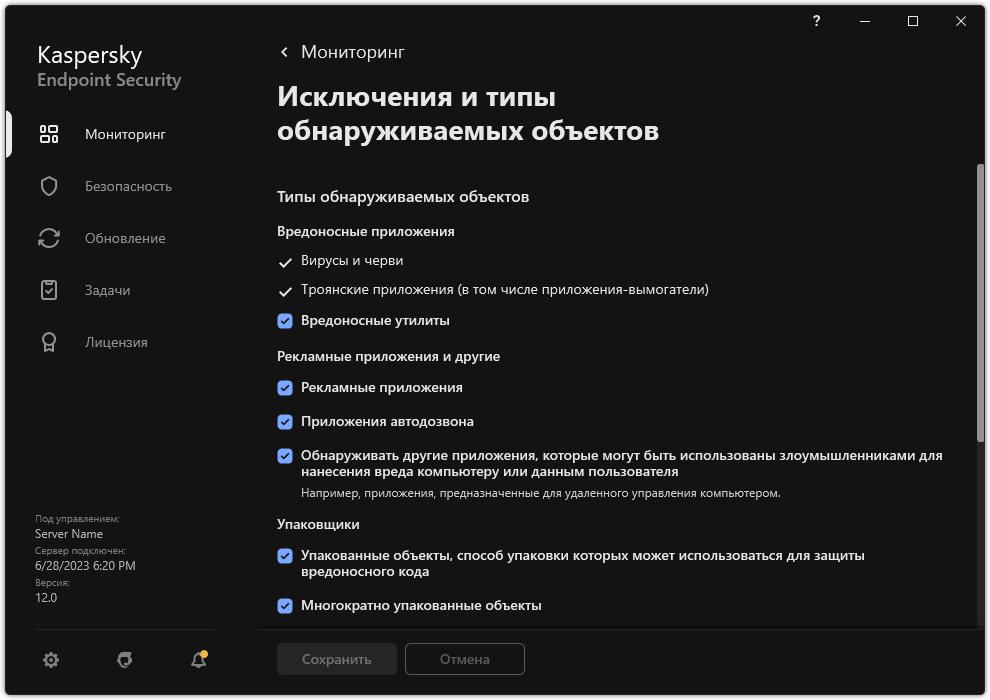Image resolution: width=990 pixels, height=700 pixels.
Task: Disable the Вредоносные утилиты checkbox
Action: pos(286,320)
